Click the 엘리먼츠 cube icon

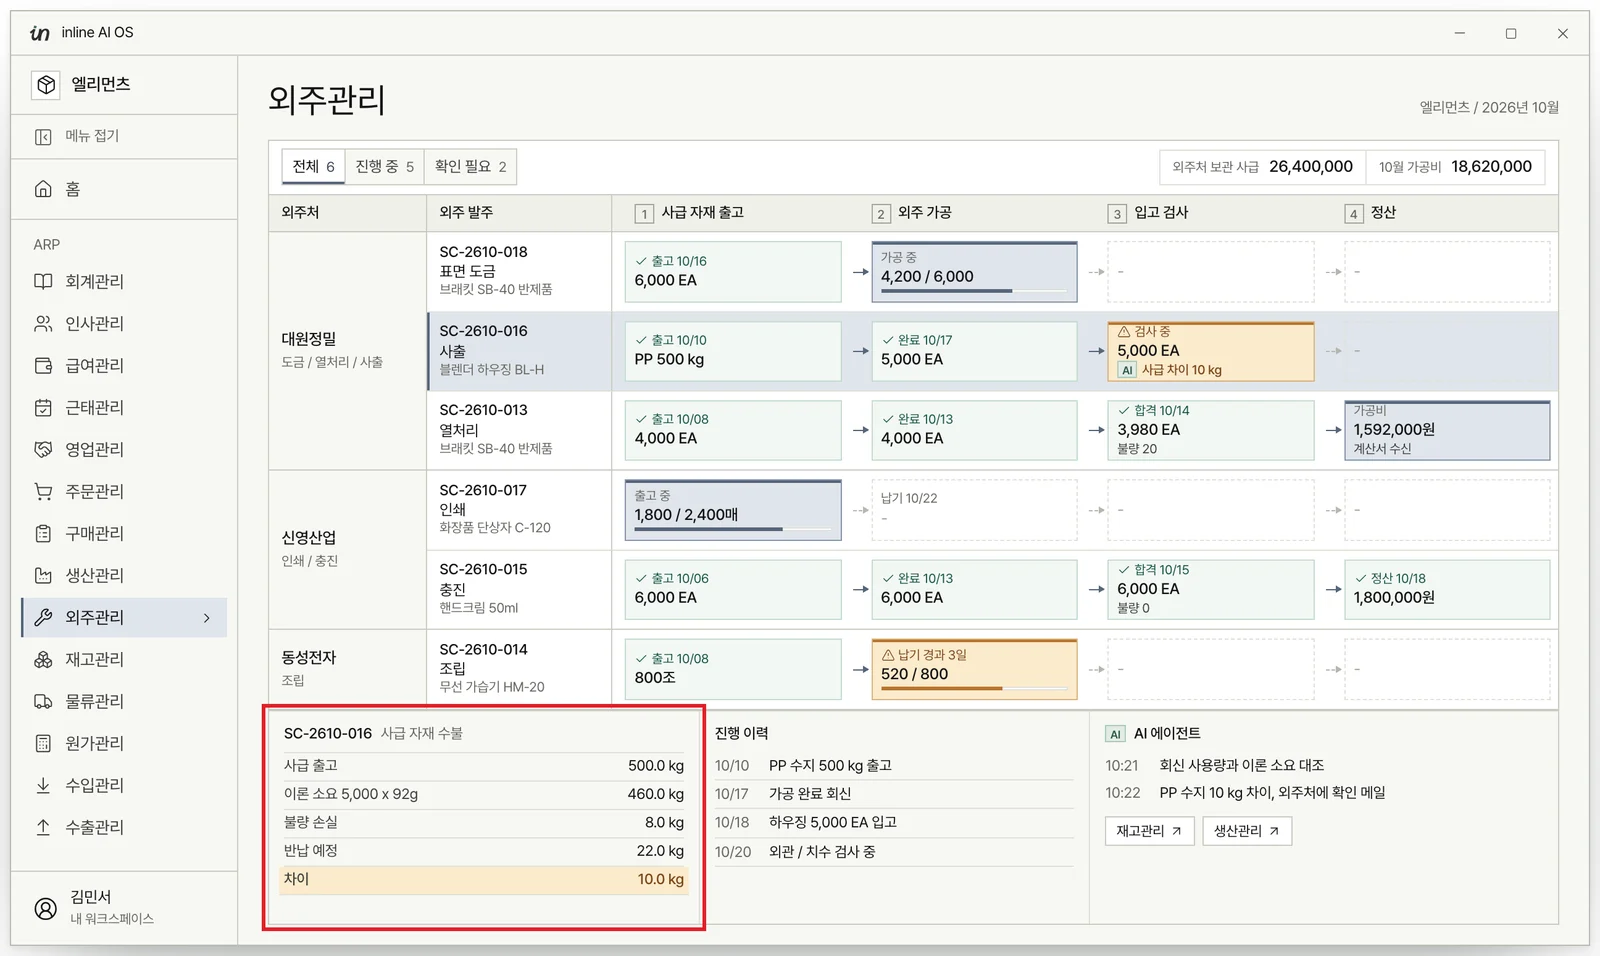click(x=46, y=85)
